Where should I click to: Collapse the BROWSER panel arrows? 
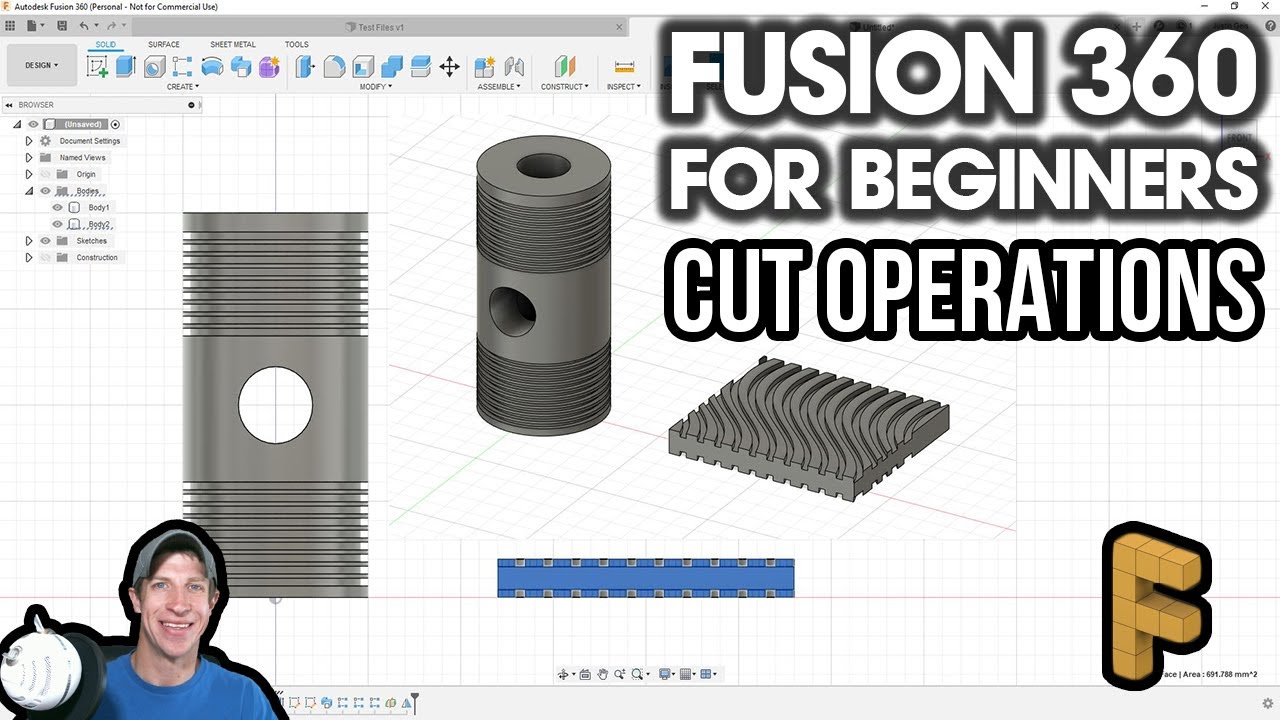[x=9, y=104]
